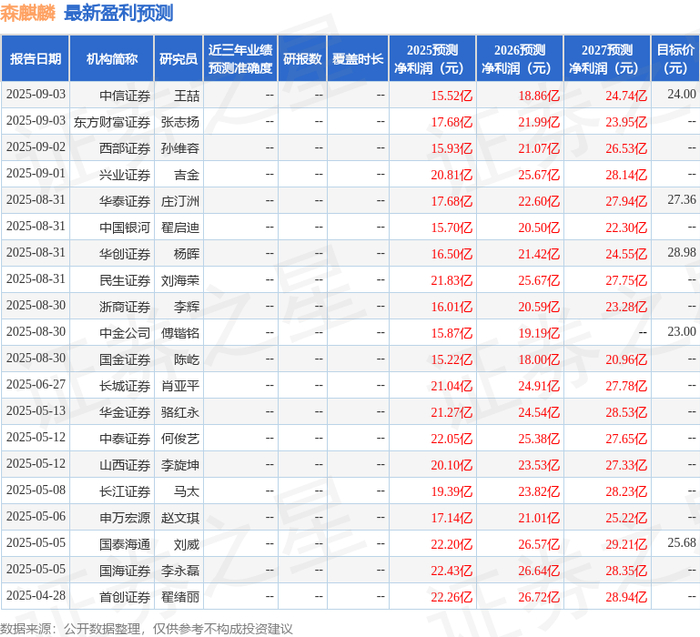Click researcher name 傅锴铭

[x=180, y=333]
